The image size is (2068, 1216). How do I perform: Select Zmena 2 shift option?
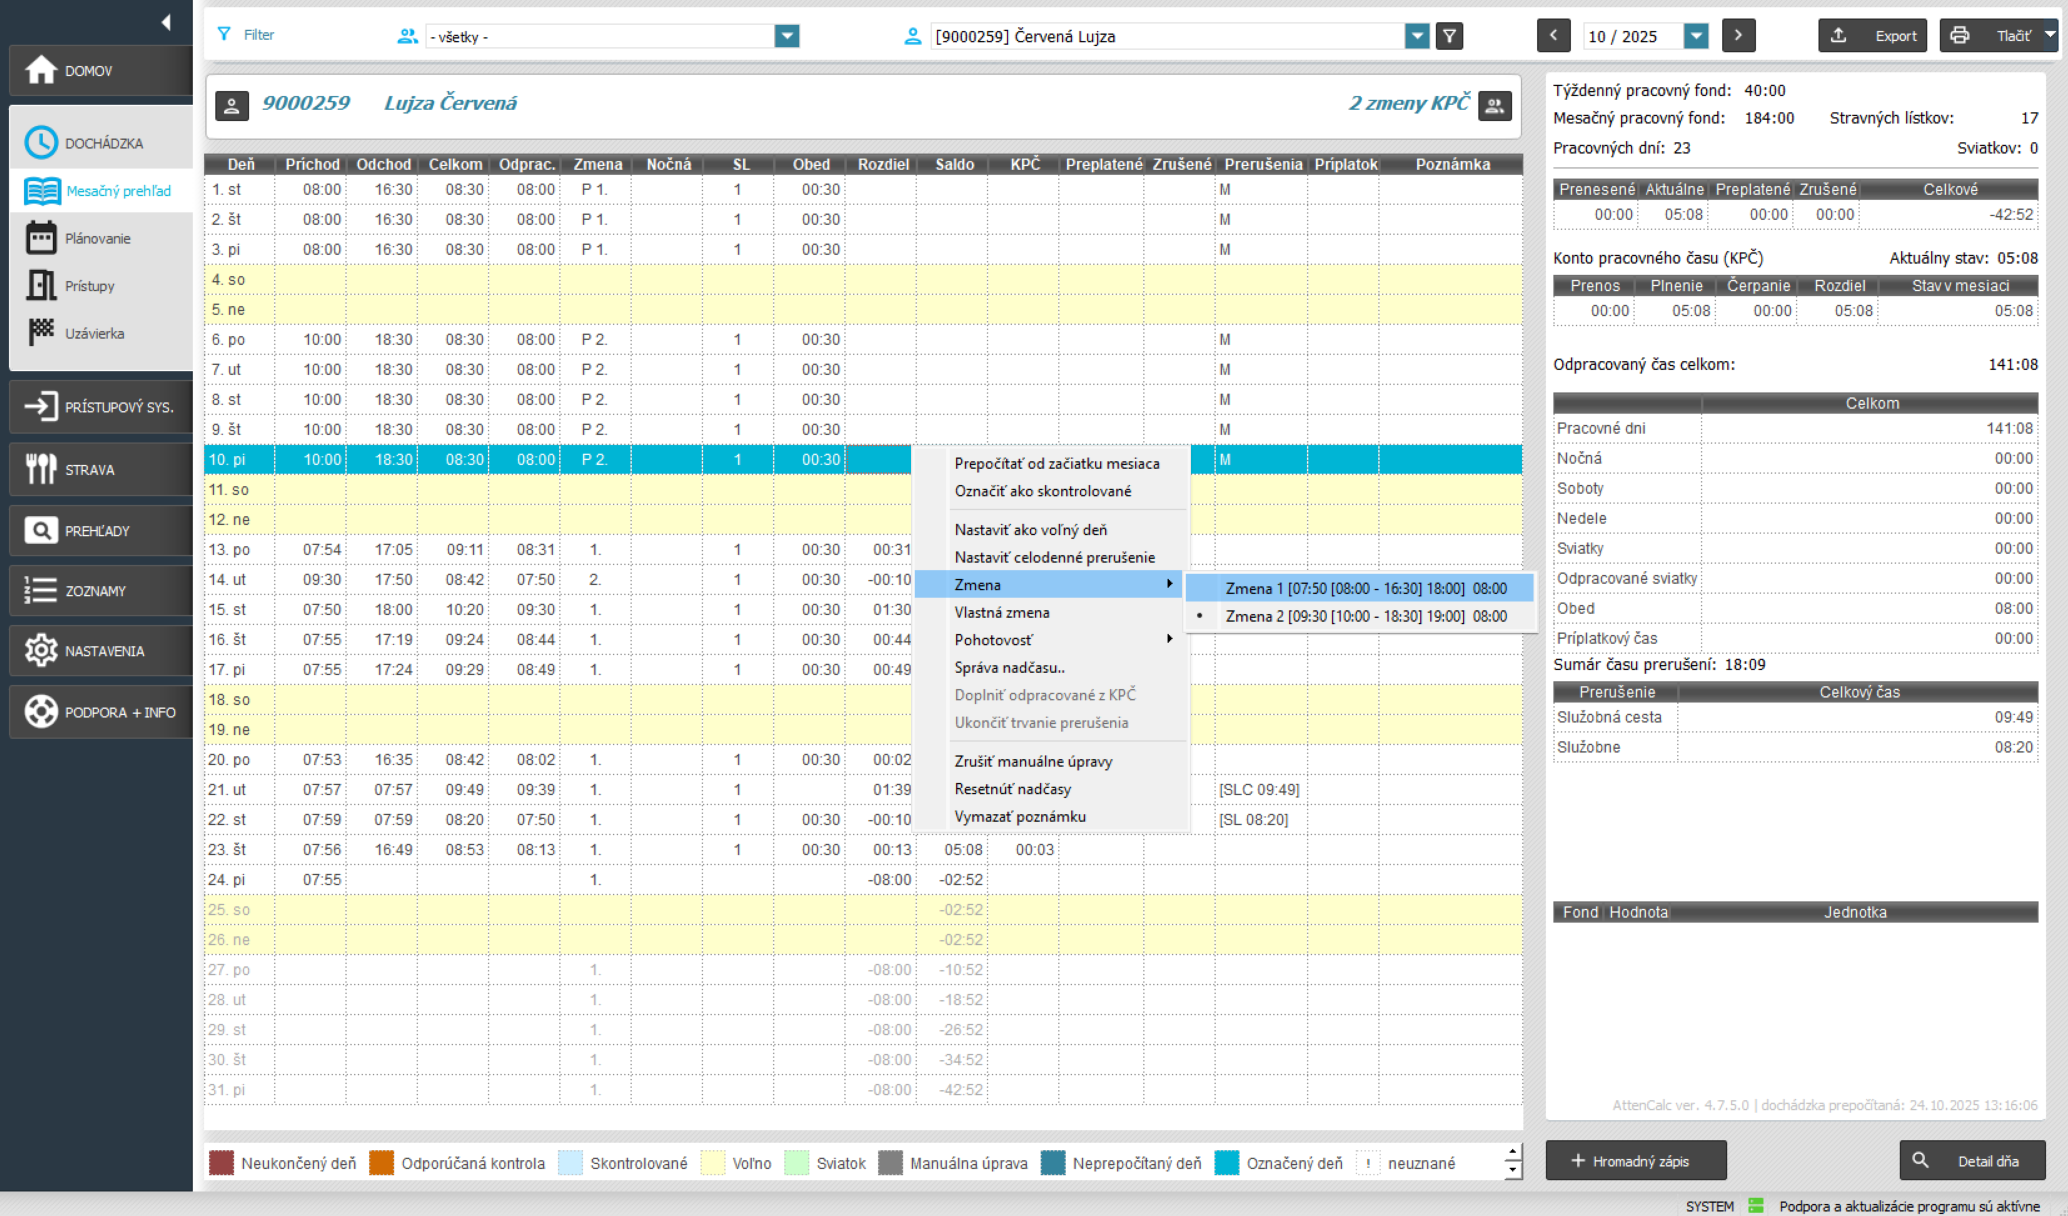tap(1365, 616)
